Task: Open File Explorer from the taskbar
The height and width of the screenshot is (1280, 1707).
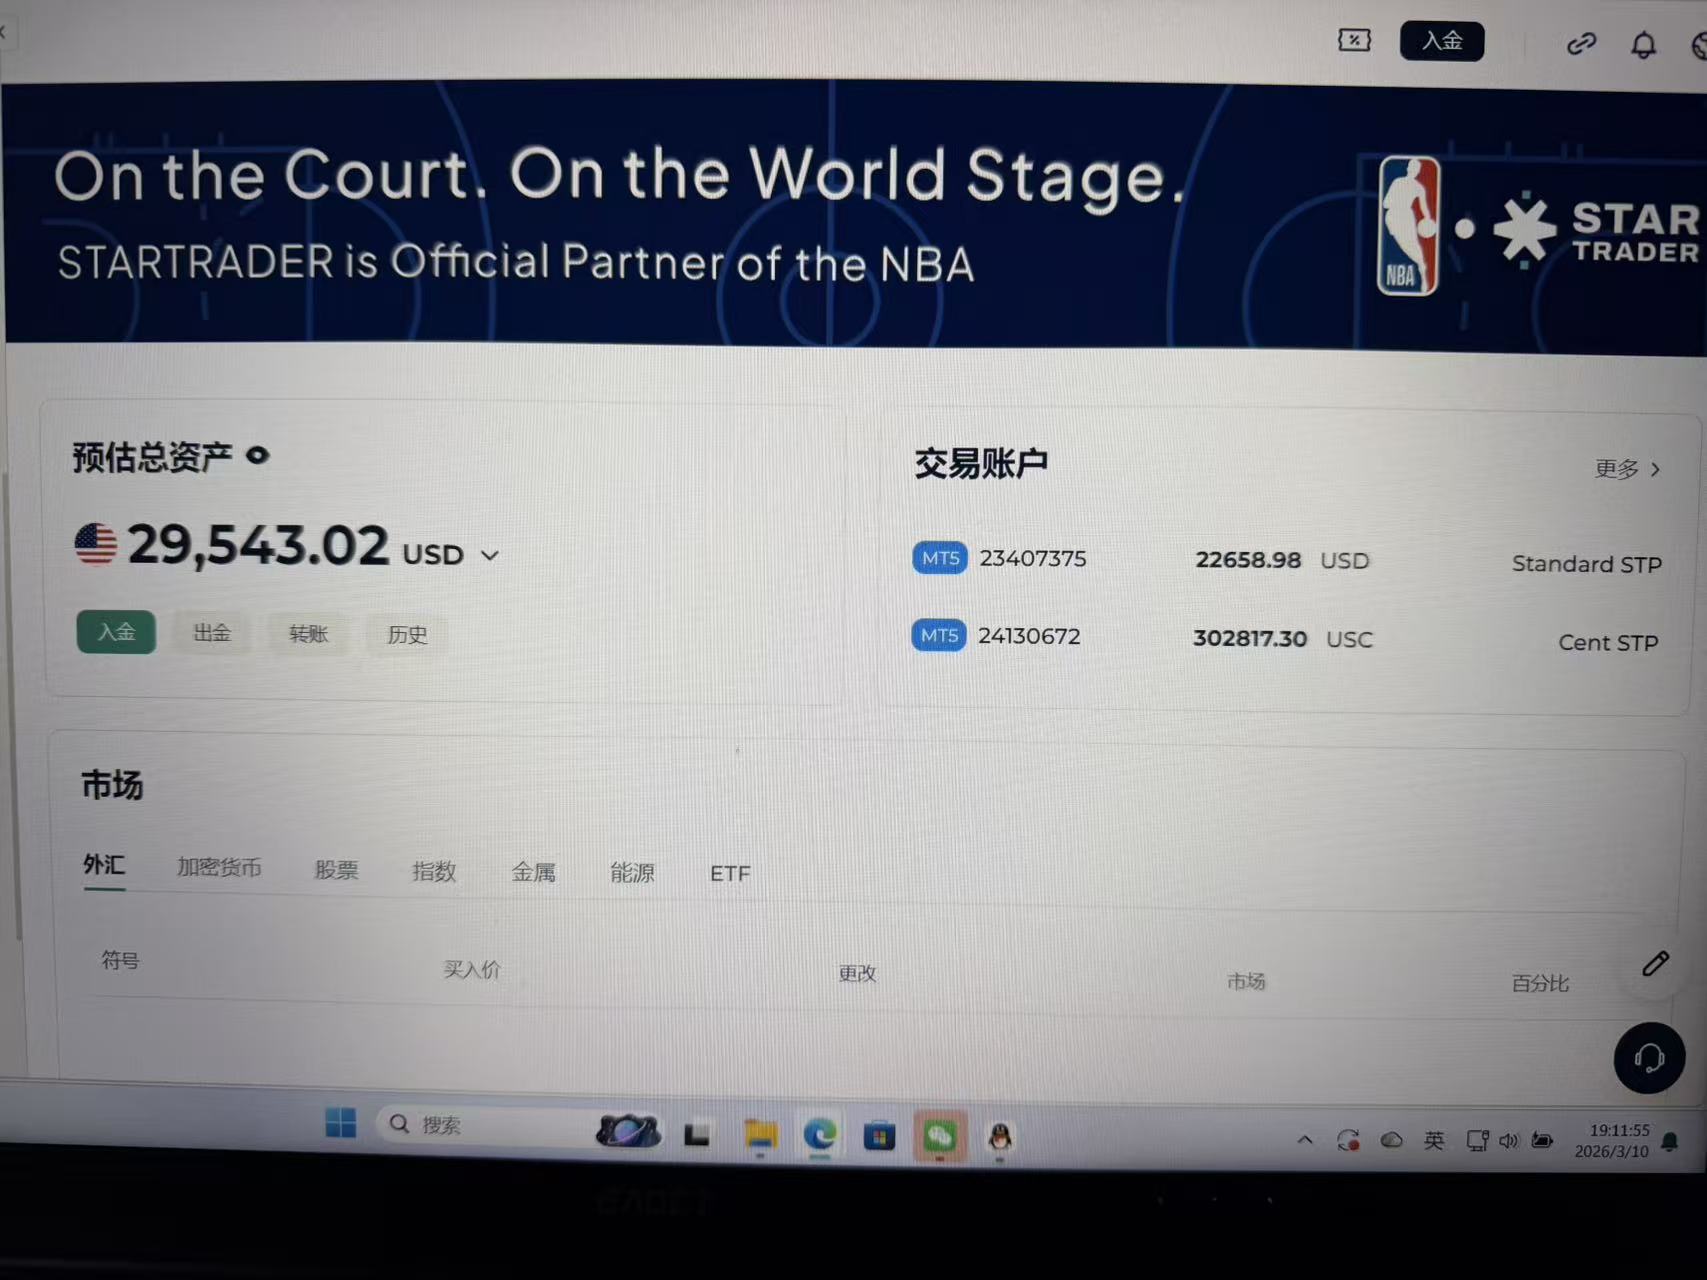Action: click(x=760, y=1134)
